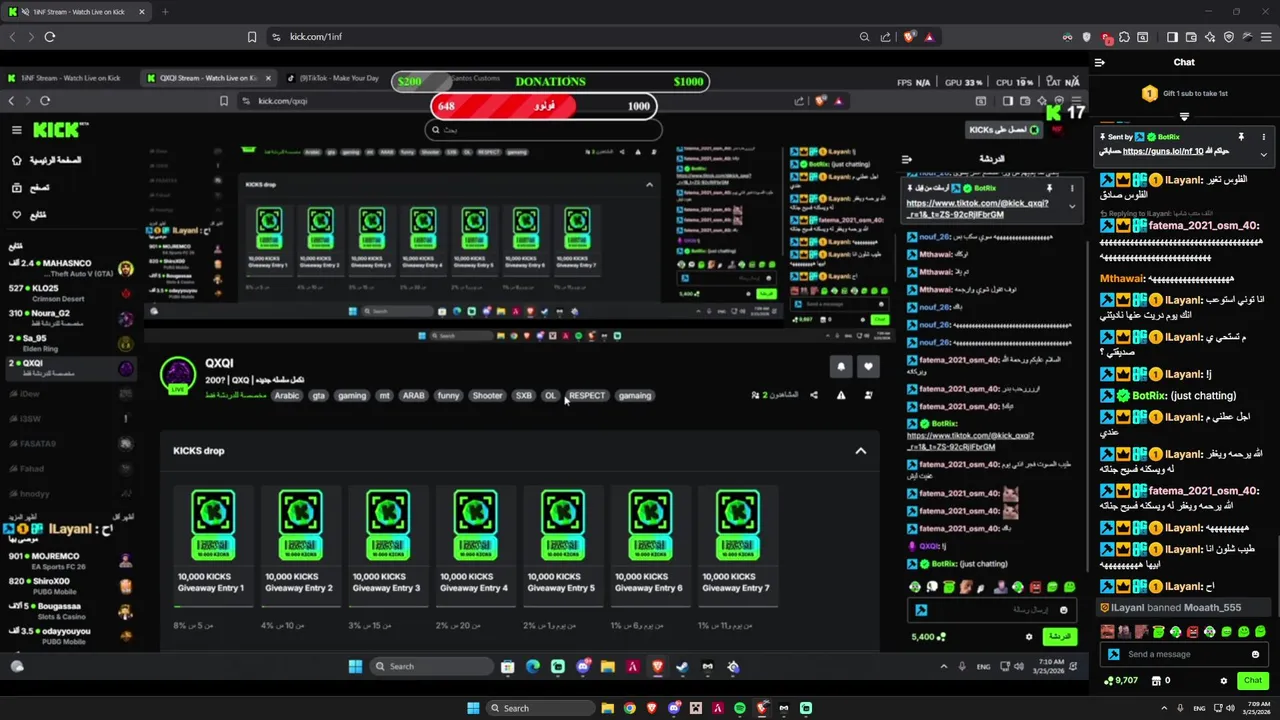Open chat settings gear beside green Chat button
1280x720 pixels.
pos(1223,681)
